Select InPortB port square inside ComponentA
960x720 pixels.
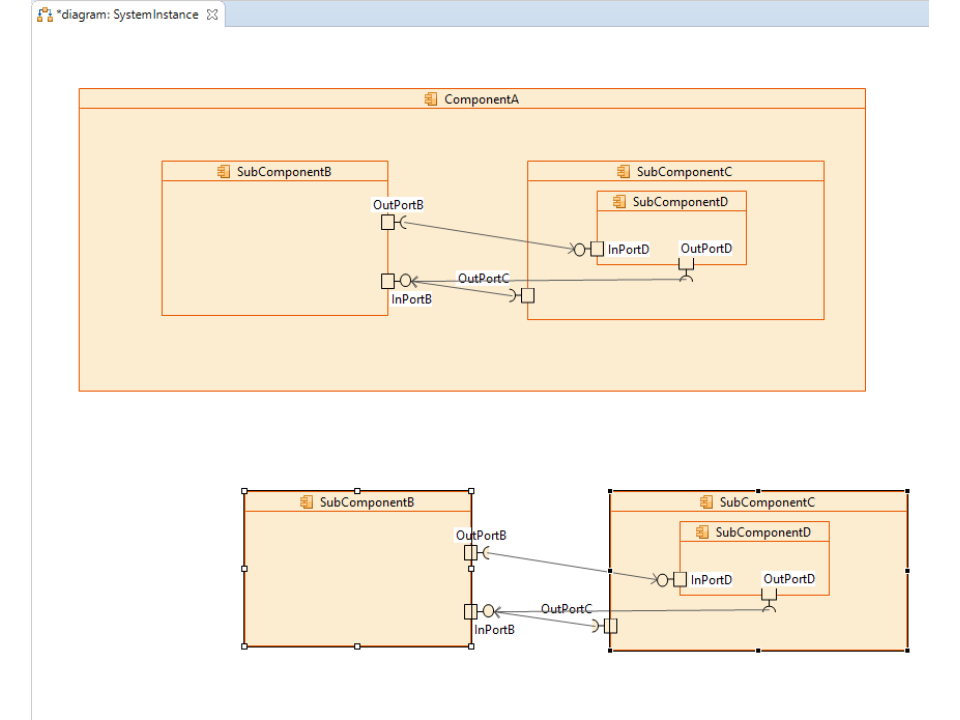pyautogui.click(x=388, y=281)
